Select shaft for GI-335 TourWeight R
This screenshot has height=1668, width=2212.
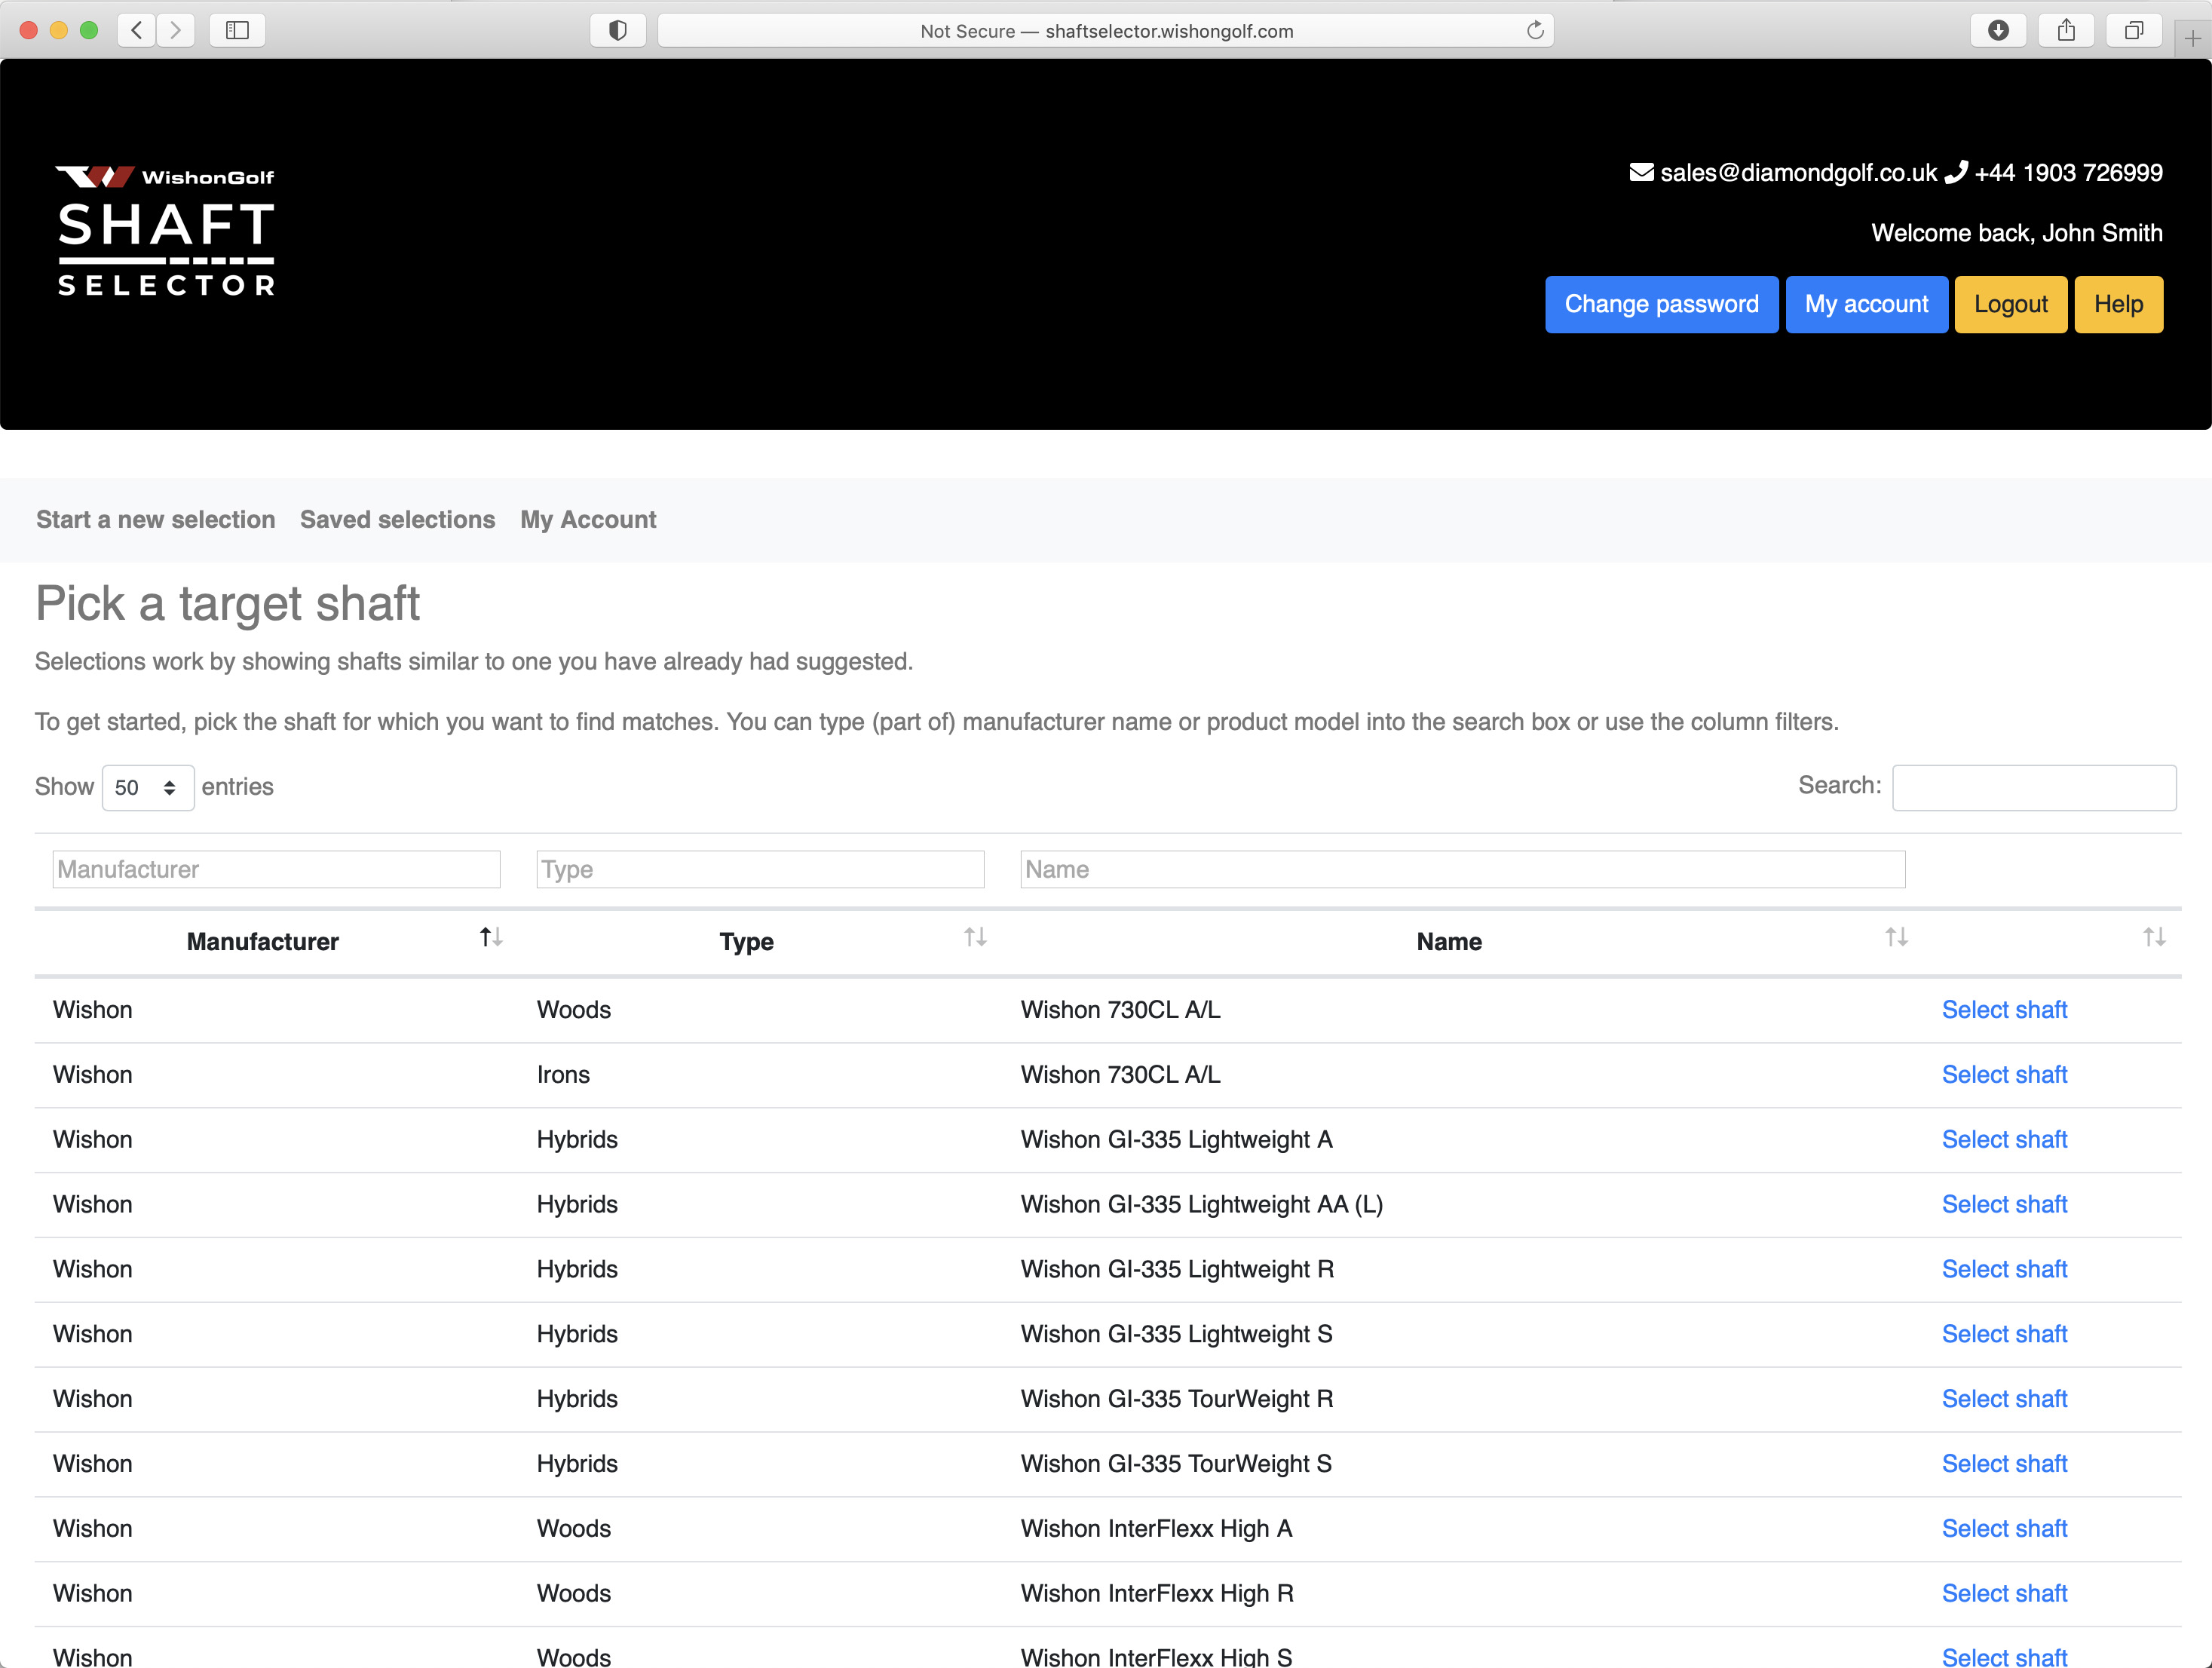[2004, 1399]
